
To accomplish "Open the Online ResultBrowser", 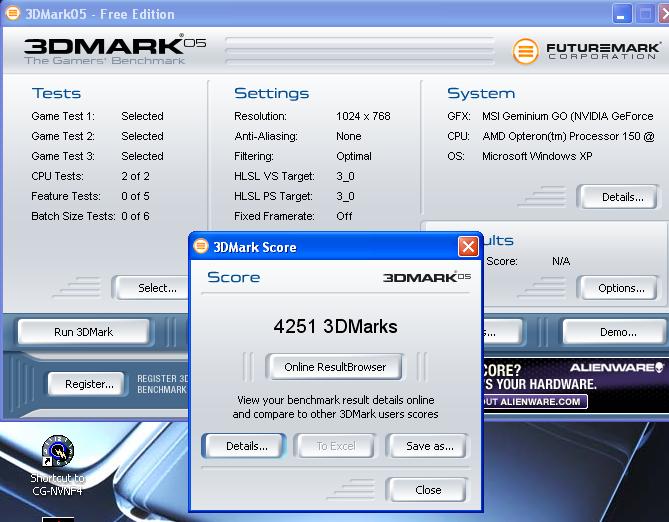I will point(335,367).
